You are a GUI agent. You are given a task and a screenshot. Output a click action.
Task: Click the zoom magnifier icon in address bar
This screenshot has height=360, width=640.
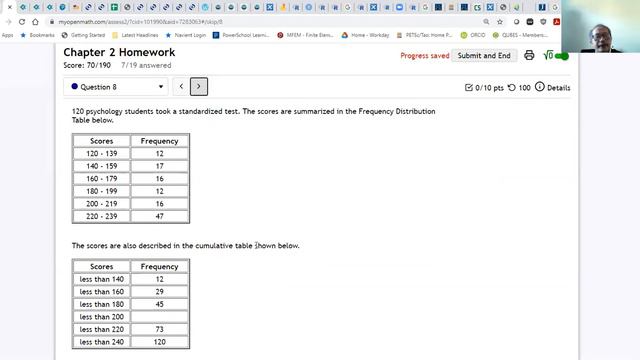(x=486, y=22)
